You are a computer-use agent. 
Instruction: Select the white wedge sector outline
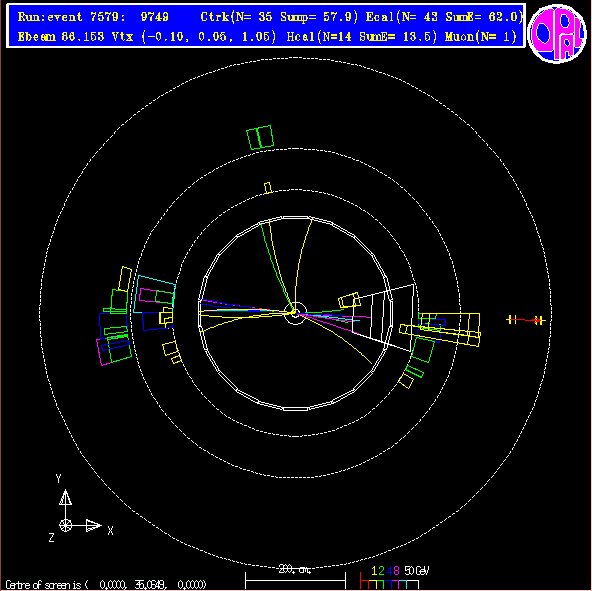(x=383, y=316)
